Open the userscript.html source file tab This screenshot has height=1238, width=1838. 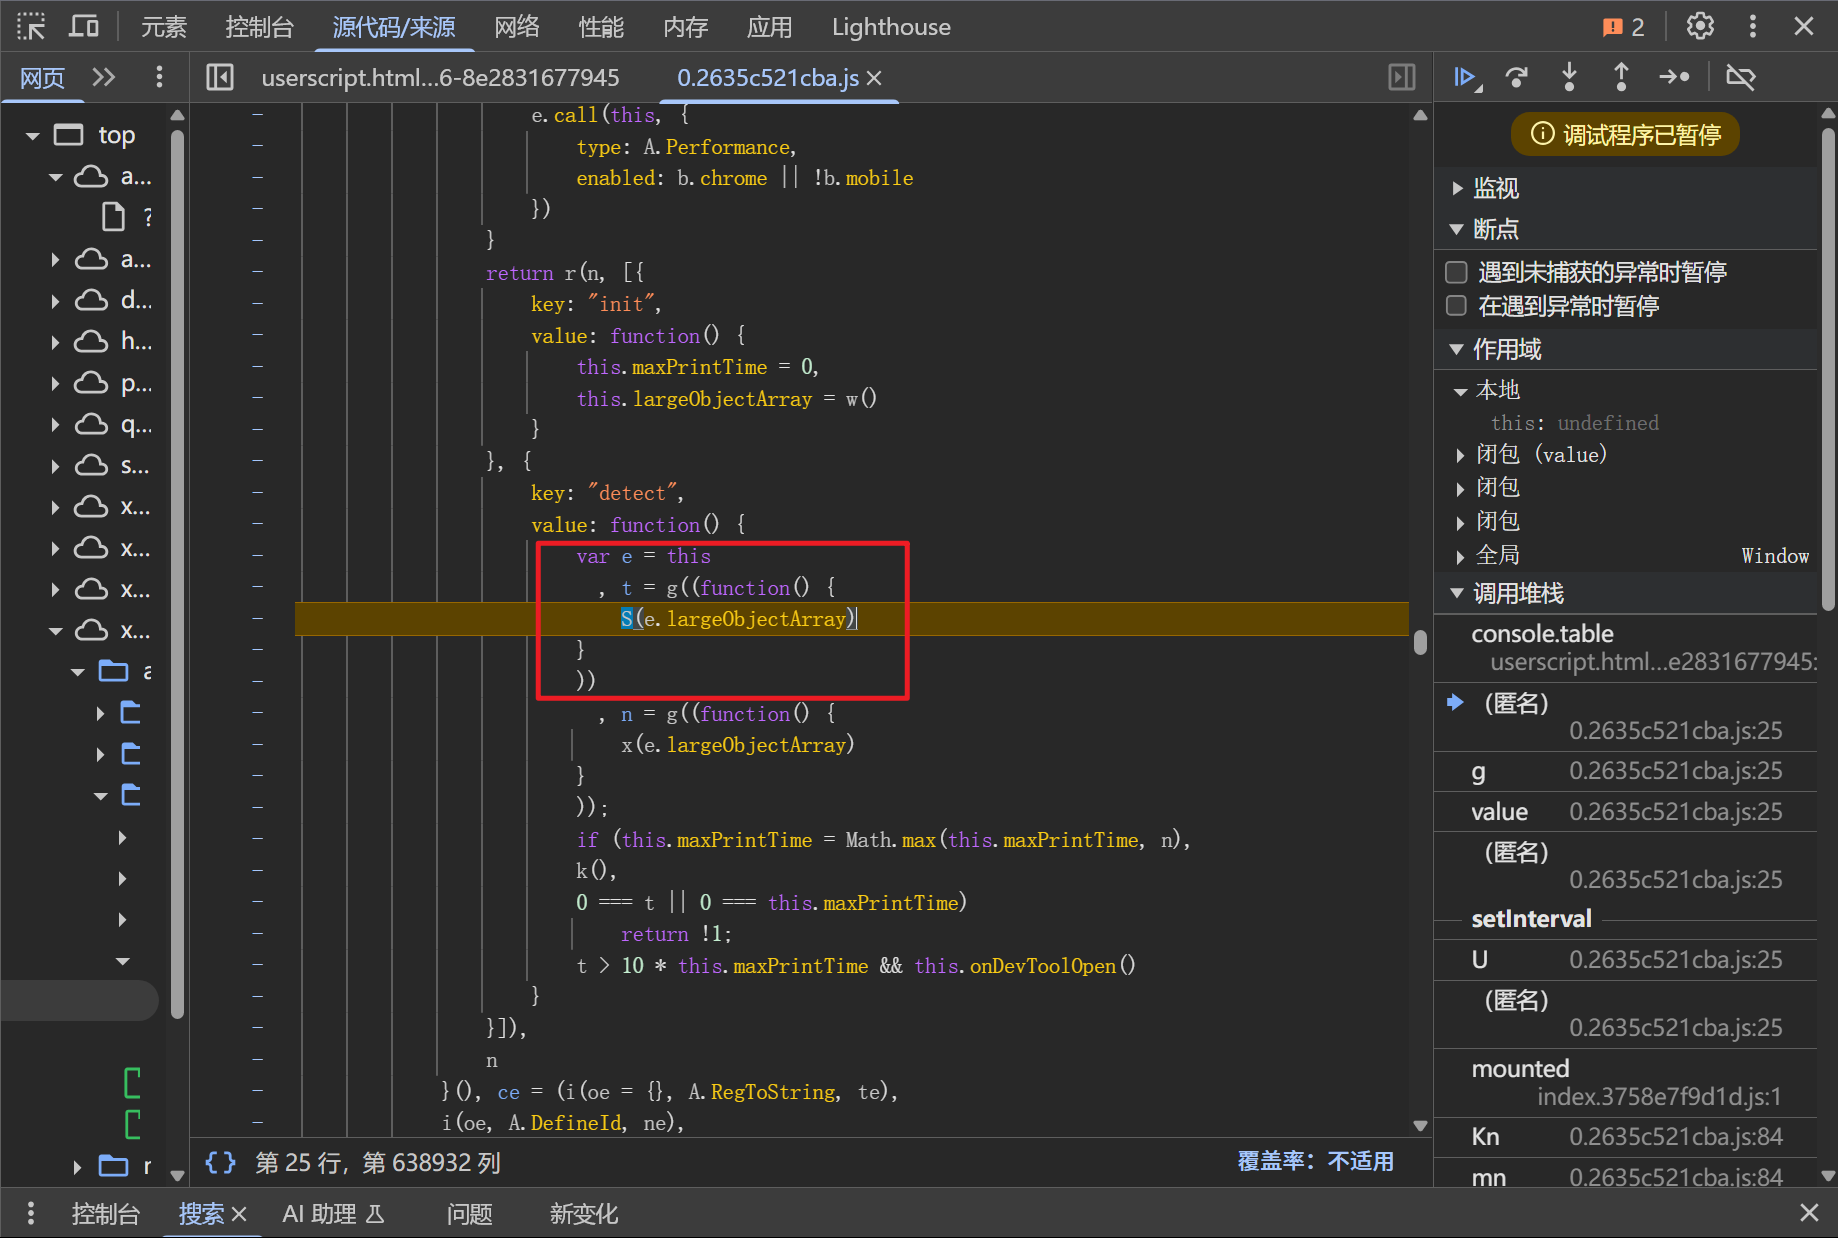440,78
